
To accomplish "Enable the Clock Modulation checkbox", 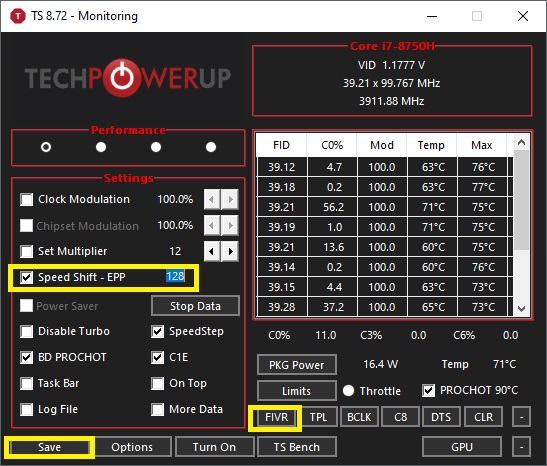I will (x=27, y=200).
